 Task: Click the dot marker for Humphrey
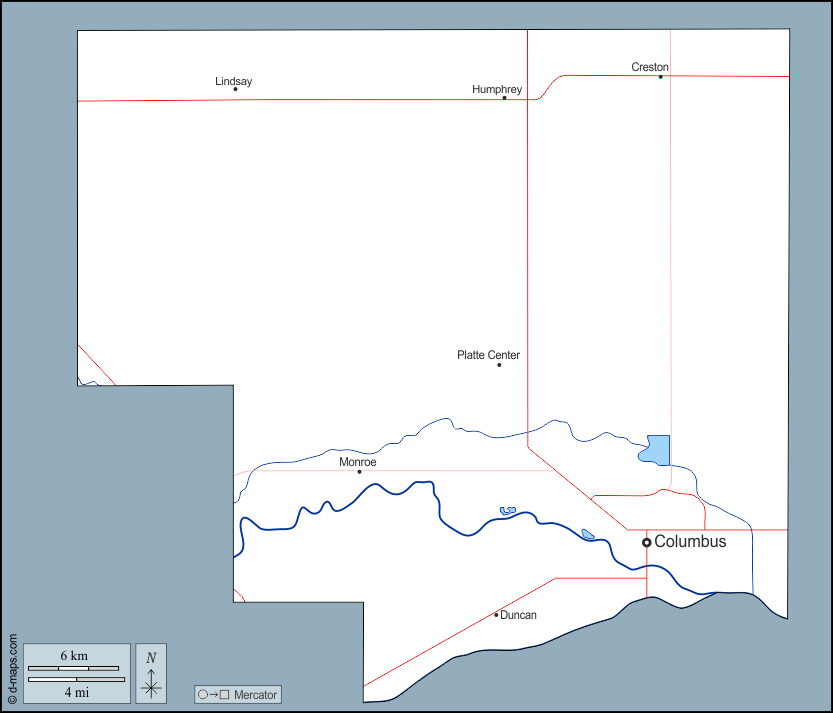(504, 98)
